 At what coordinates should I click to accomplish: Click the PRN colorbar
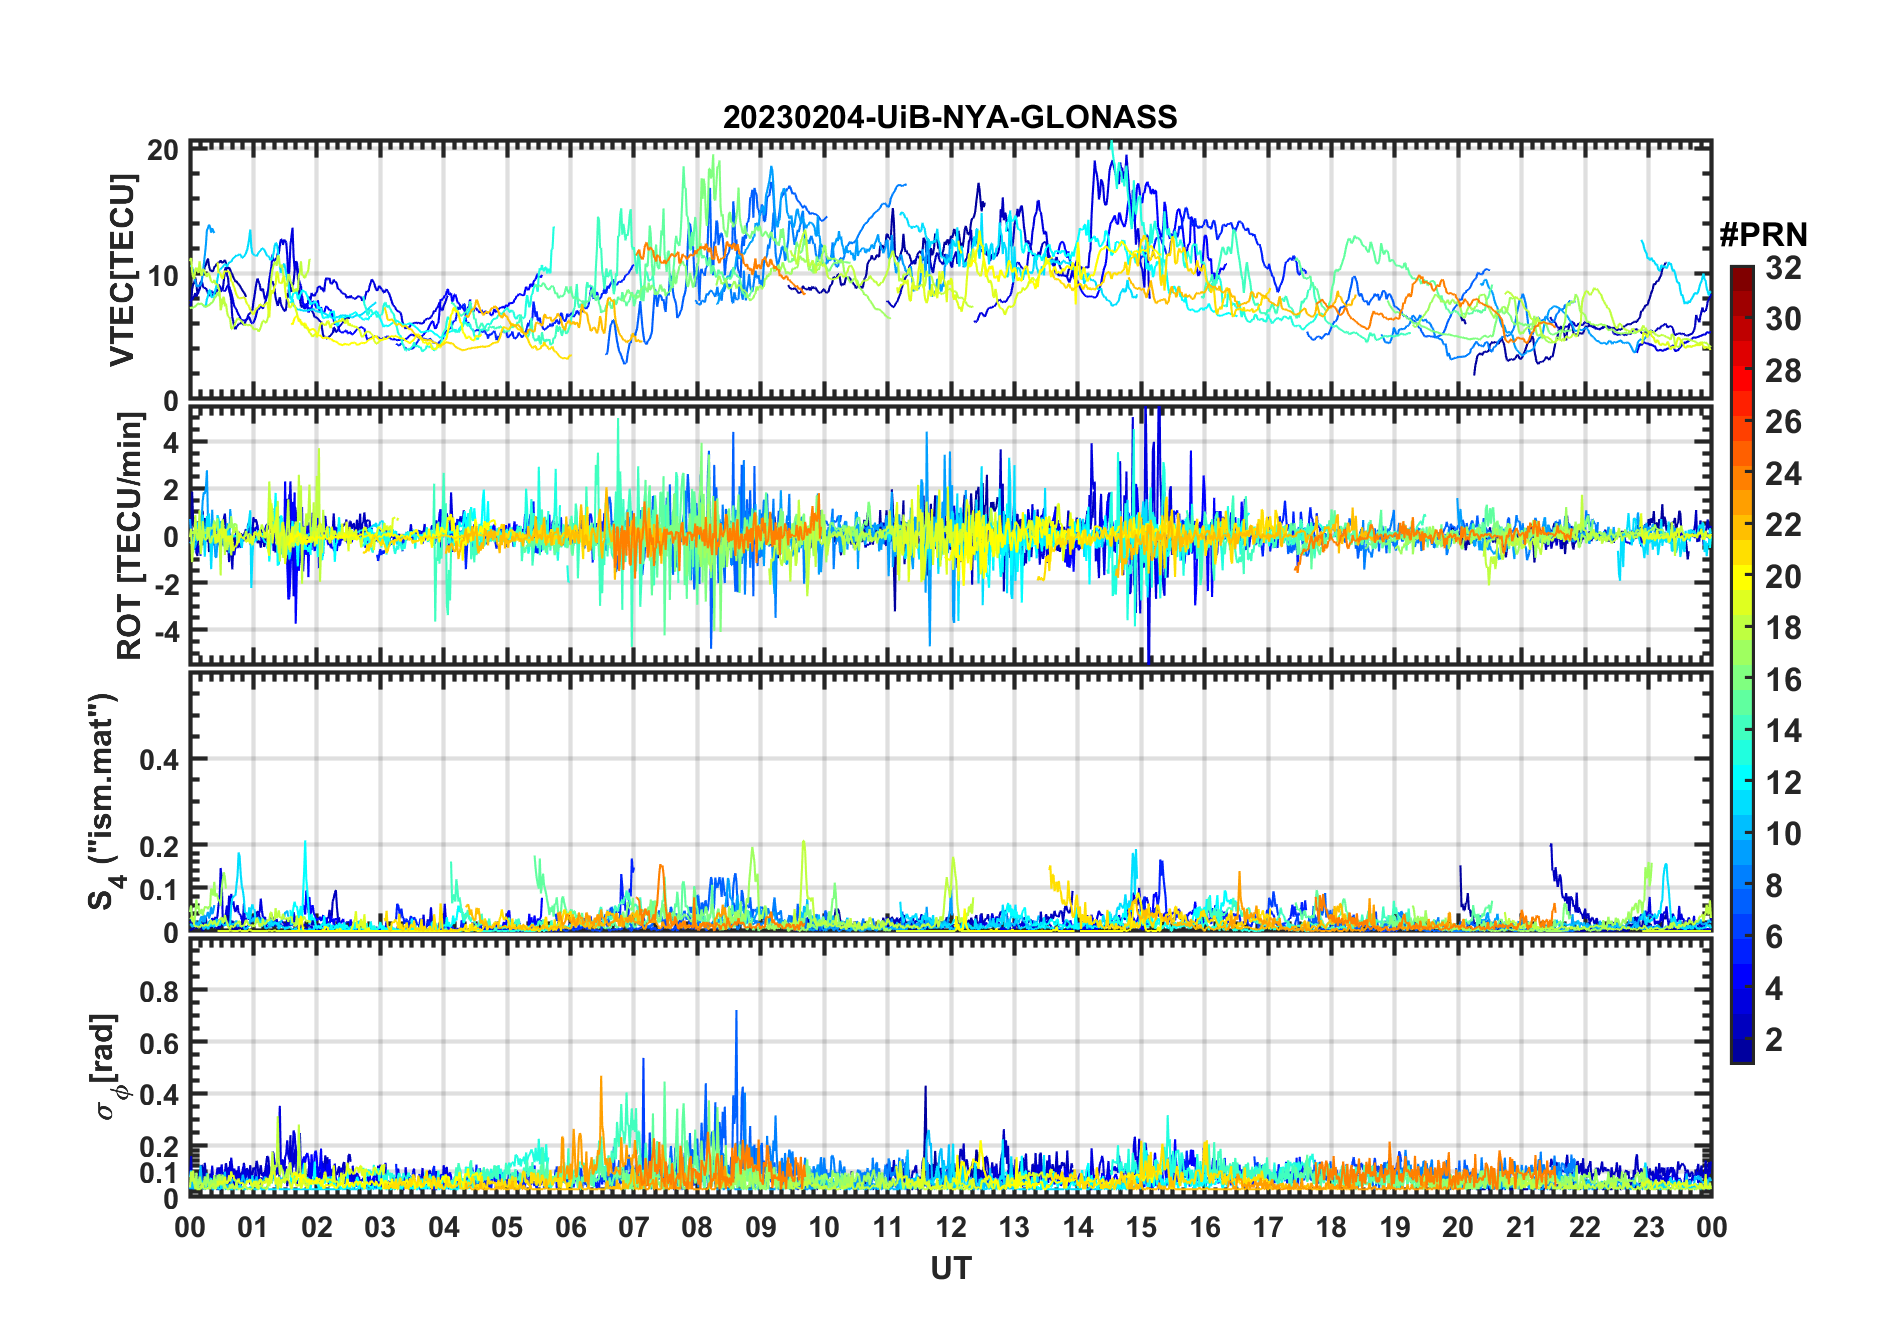[1742, 664]
